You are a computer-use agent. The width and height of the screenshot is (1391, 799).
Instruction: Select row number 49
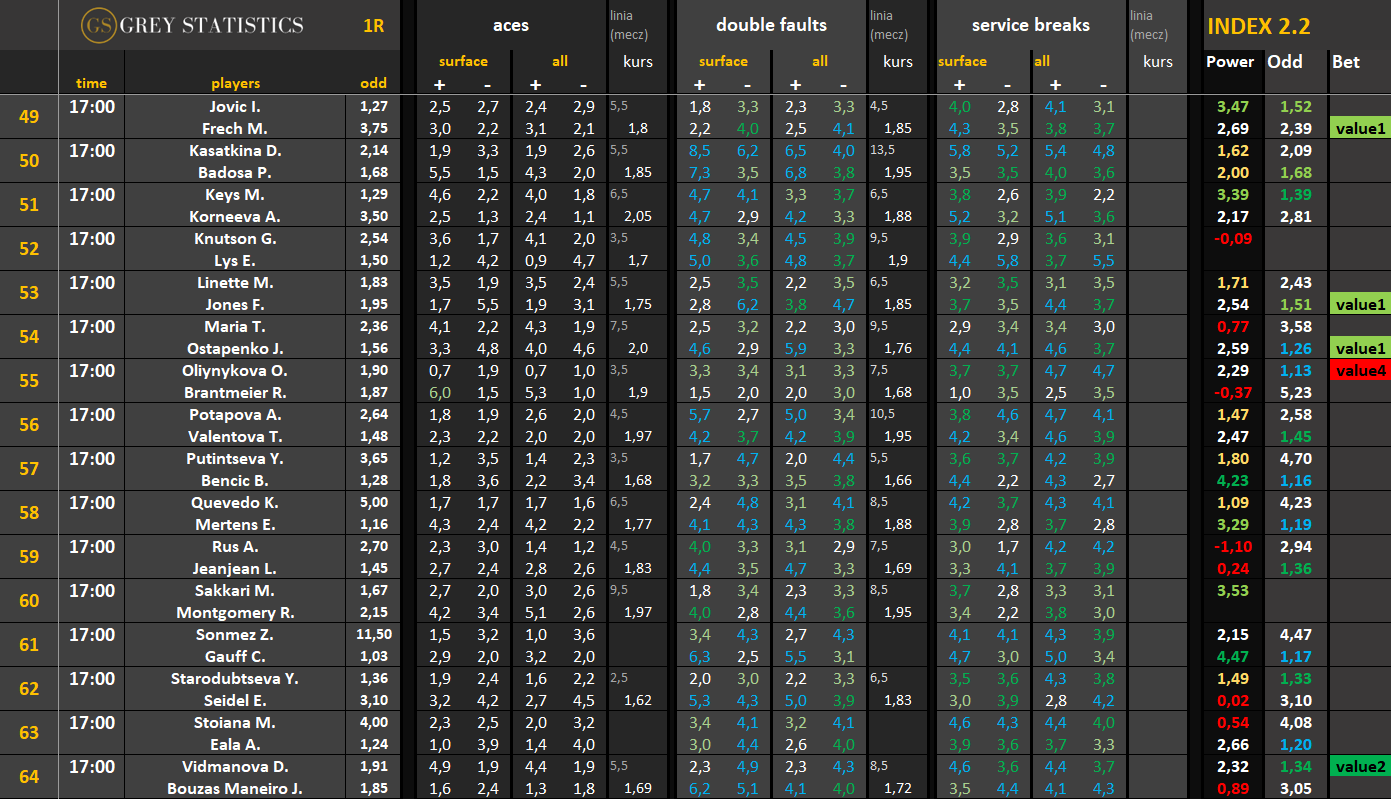click(x=29, y=117)
